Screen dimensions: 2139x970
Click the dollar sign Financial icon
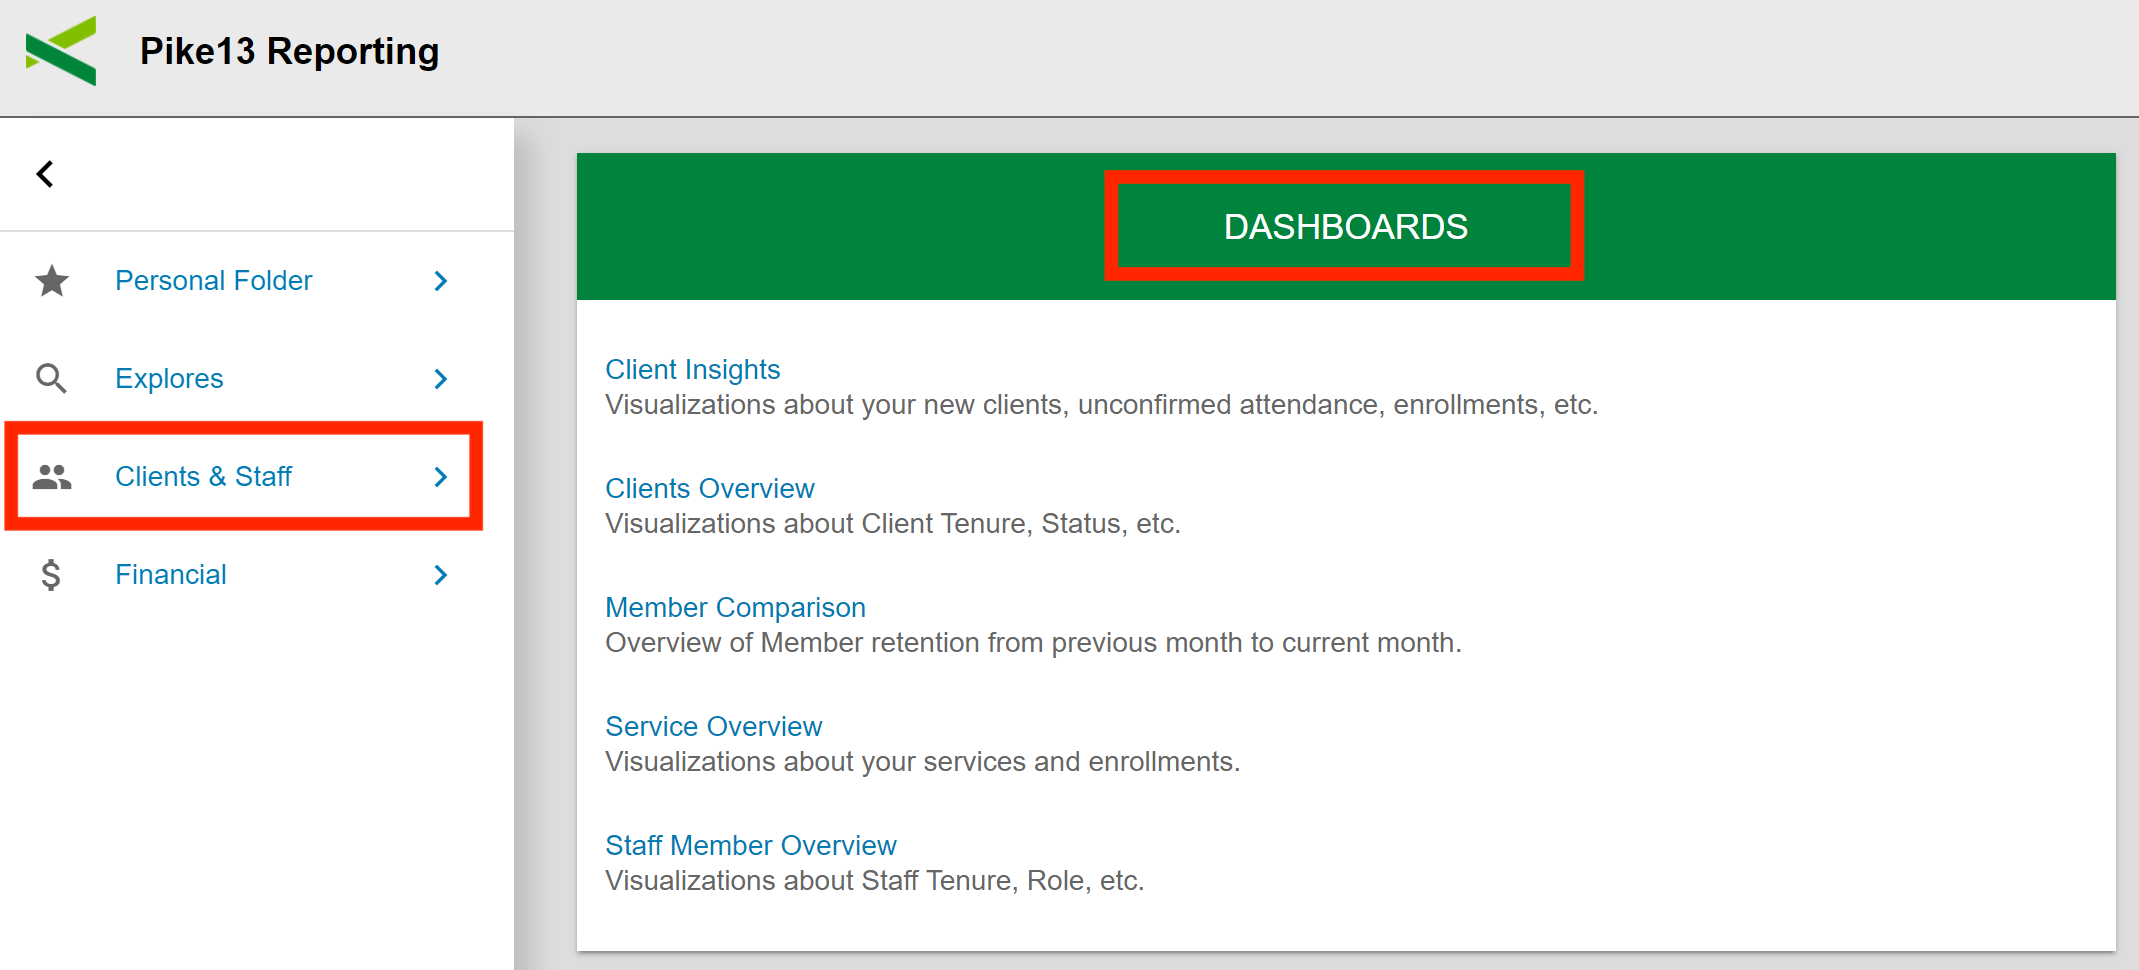(52, 574)
